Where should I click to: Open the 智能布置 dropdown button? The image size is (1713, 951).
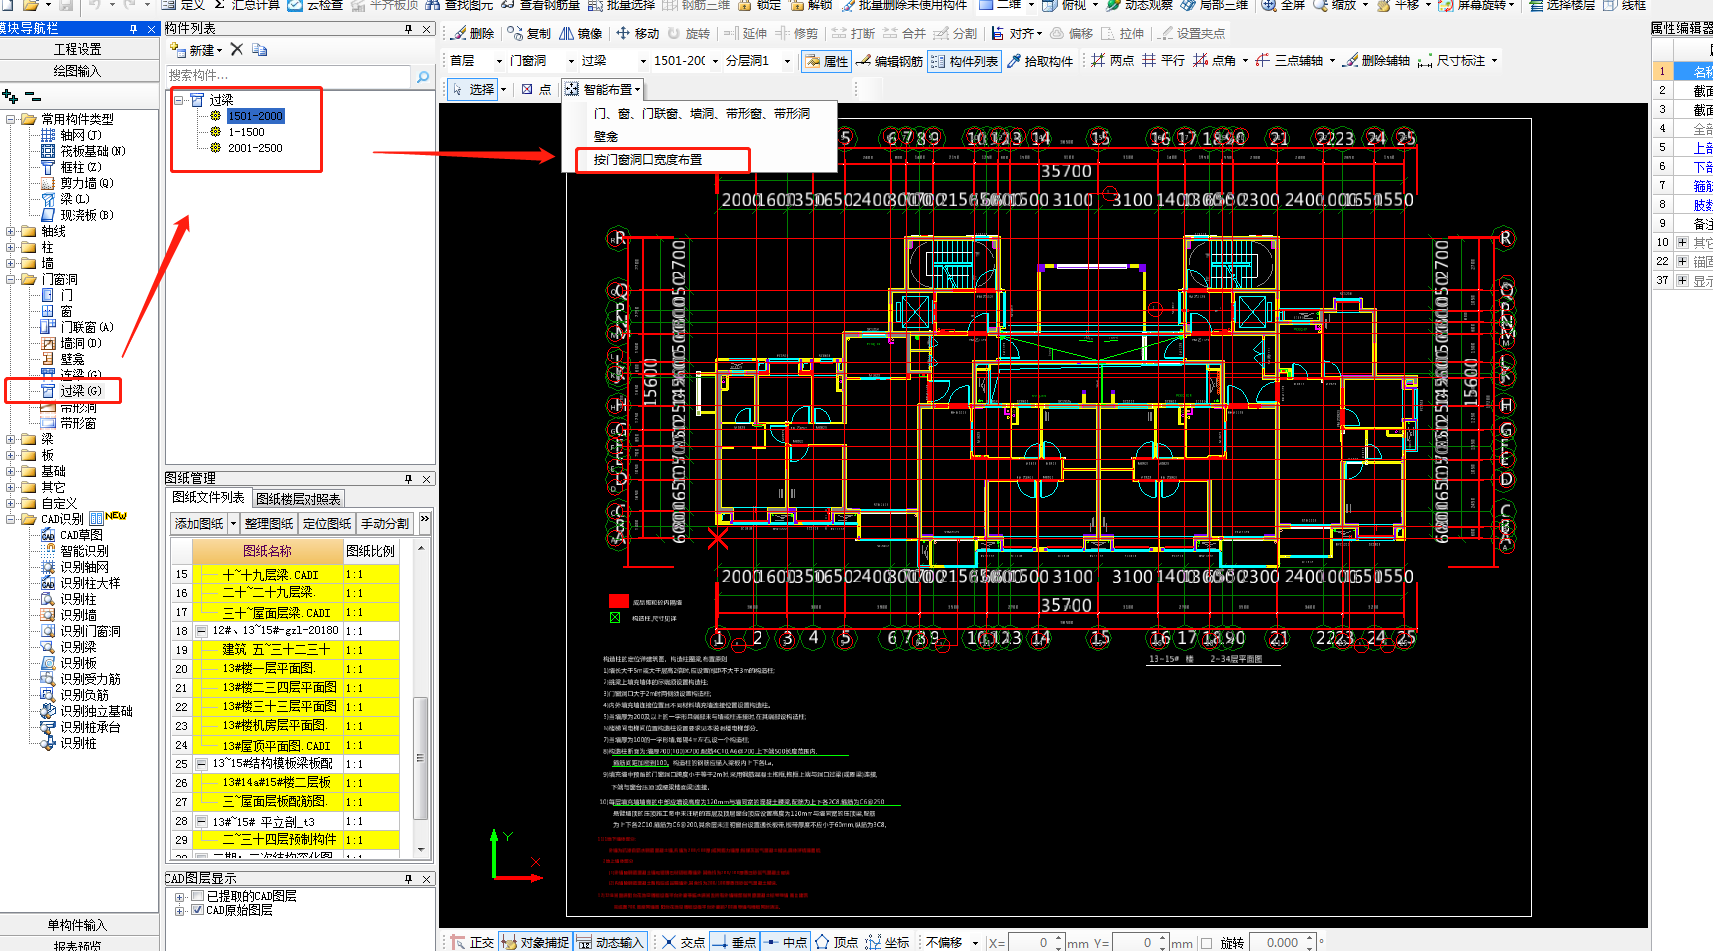(x=602, y=89)
